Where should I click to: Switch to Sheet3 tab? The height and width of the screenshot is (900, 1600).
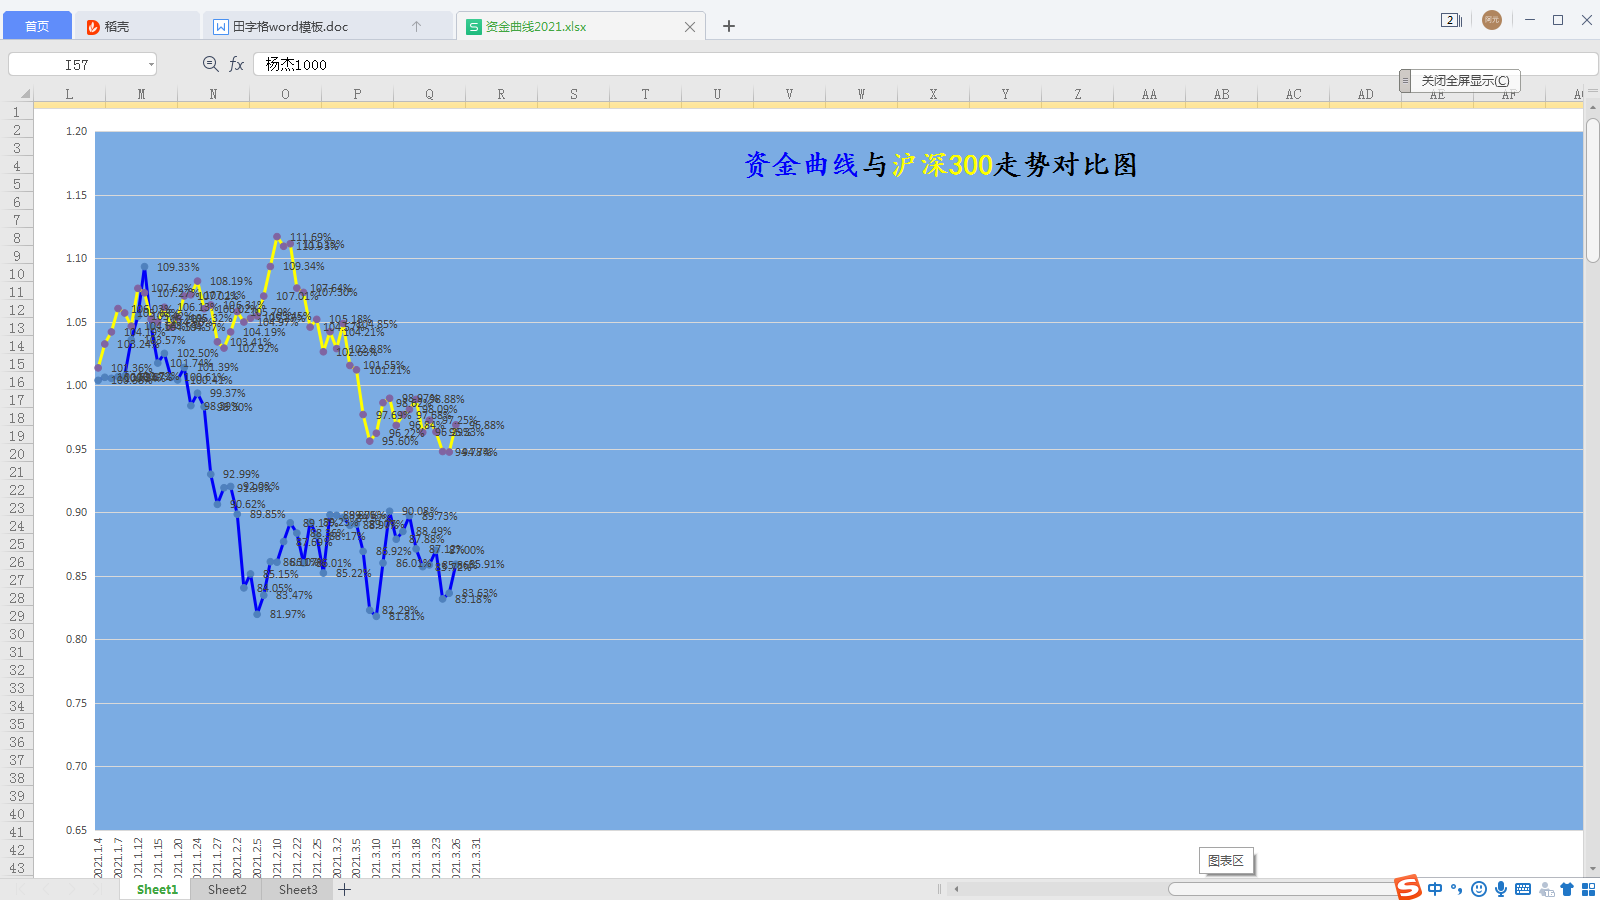tap(298, 889)
